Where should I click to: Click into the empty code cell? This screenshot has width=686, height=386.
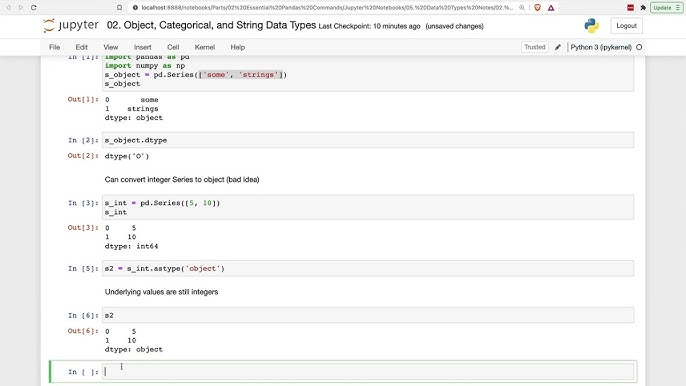click(368, 372)
